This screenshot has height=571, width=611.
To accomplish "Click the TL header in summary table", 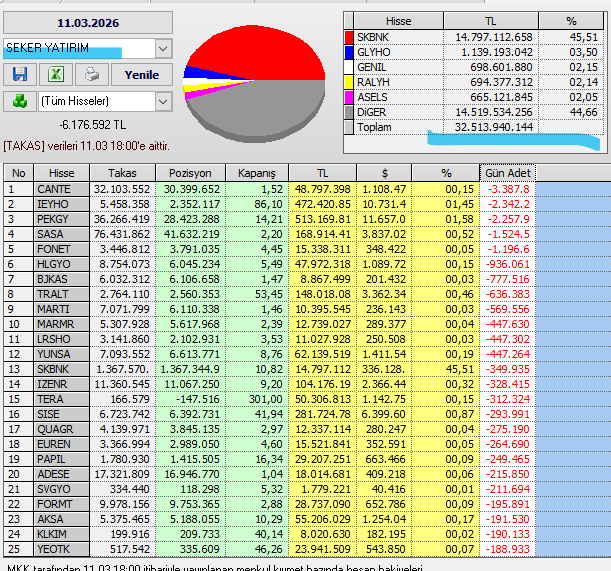I will click(491, 21).
